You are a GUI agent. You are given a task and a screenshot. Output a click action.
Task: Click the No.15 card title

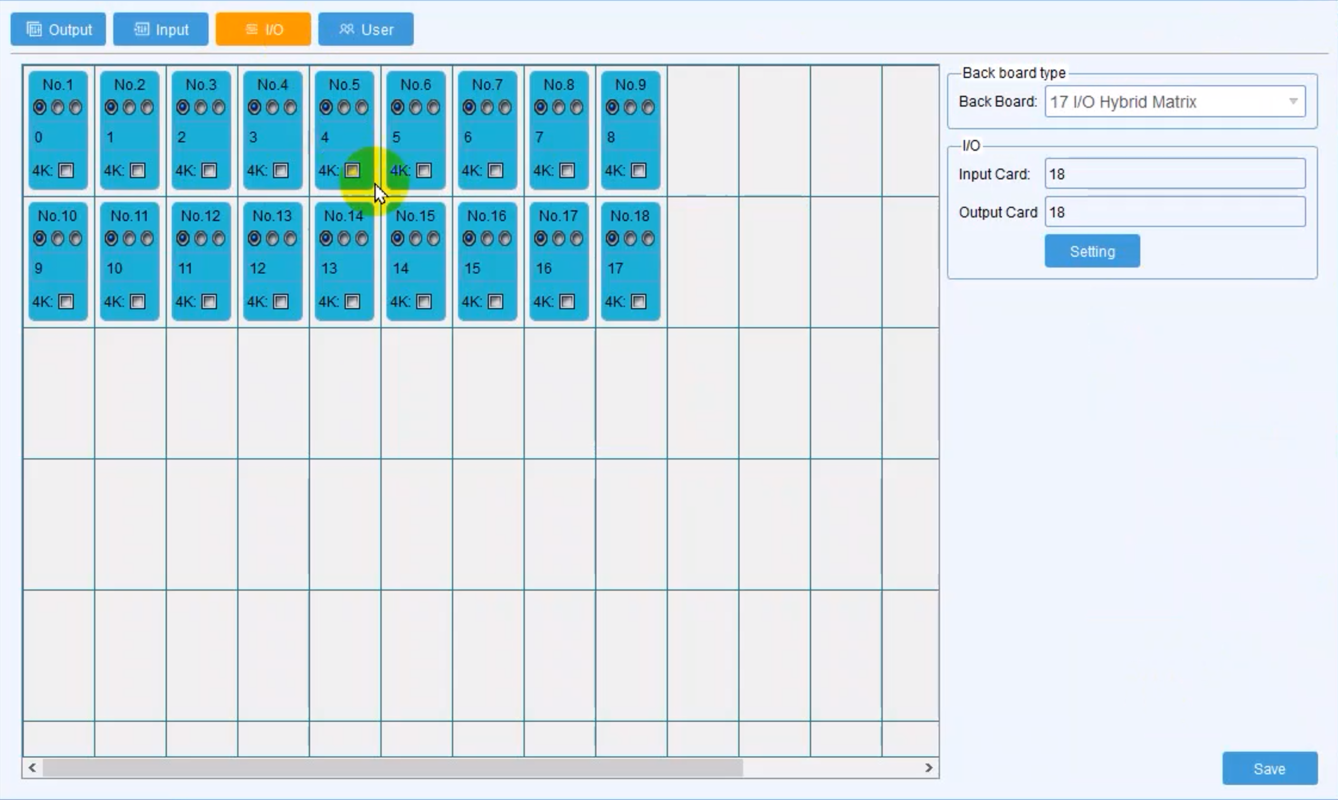pos(415,216)
